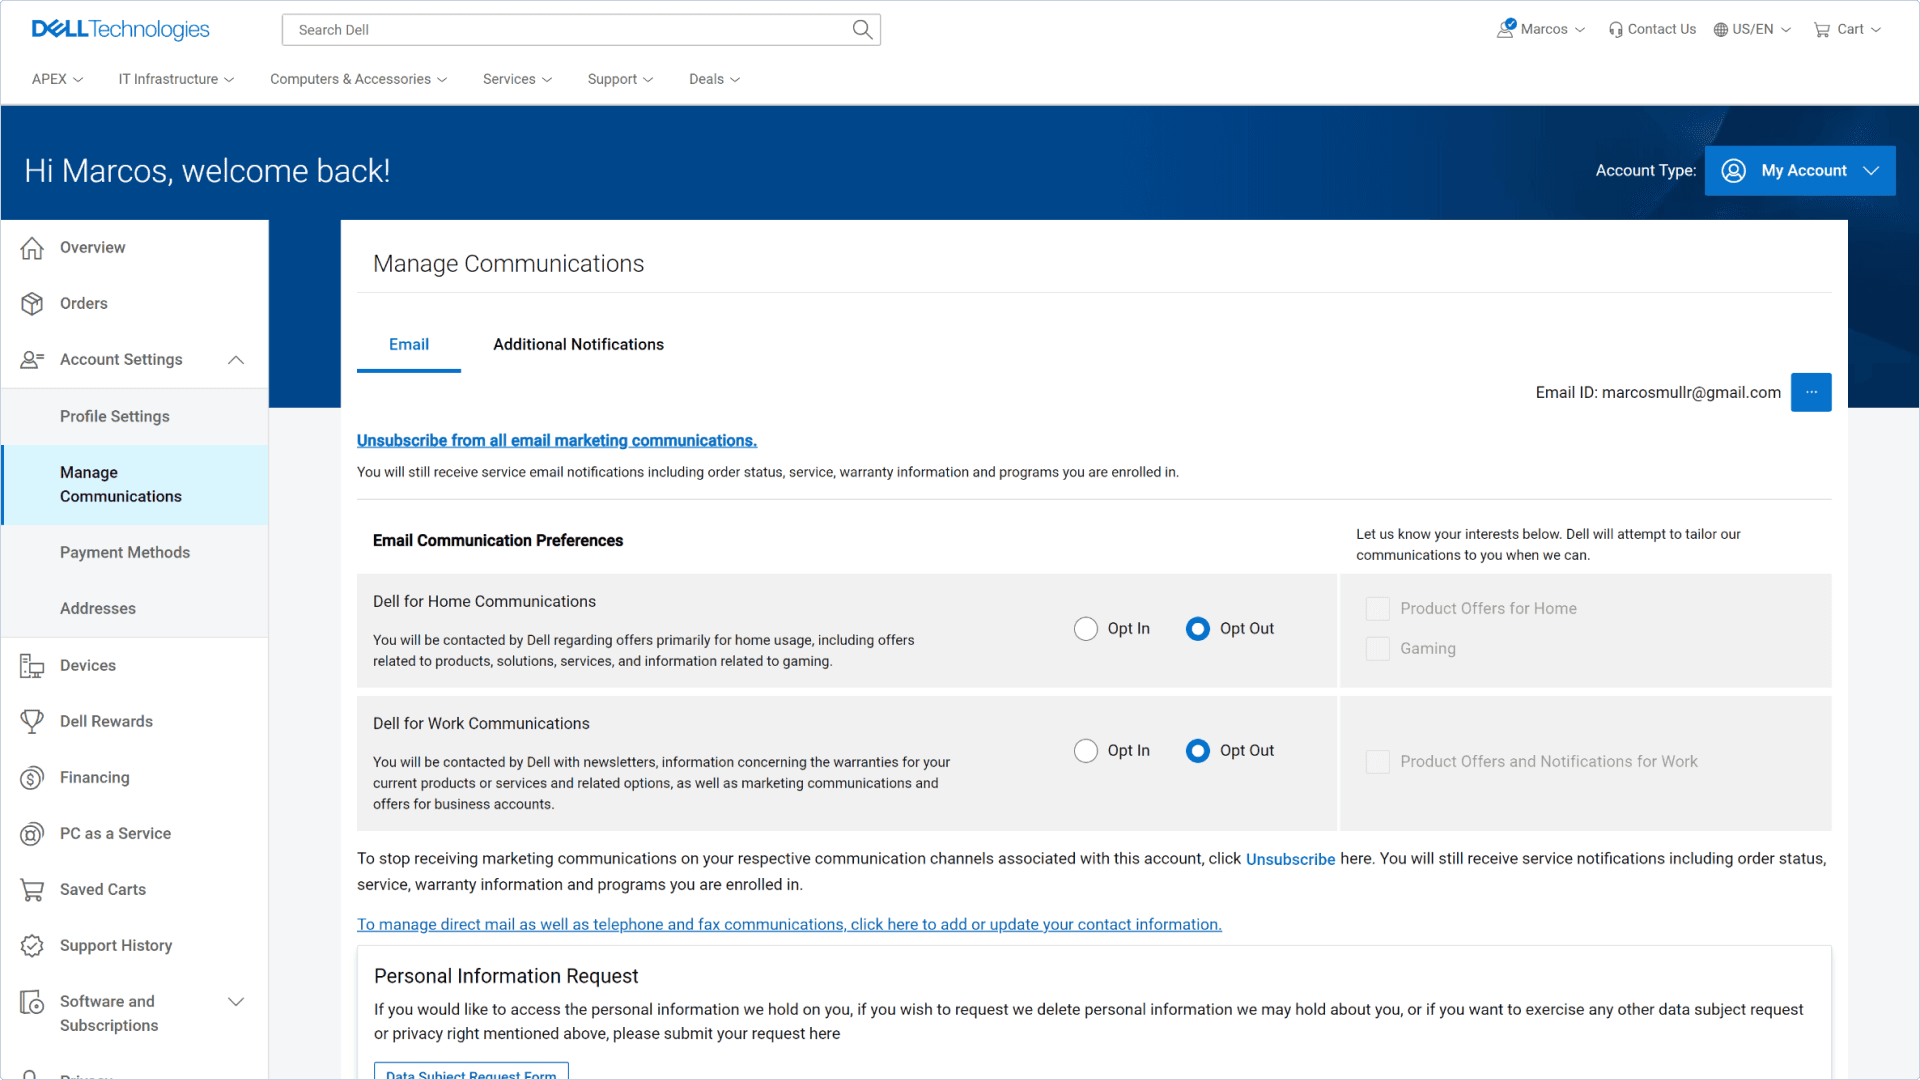
Task: Switch to Additional Notifications tab
Action: pos(578,345)
